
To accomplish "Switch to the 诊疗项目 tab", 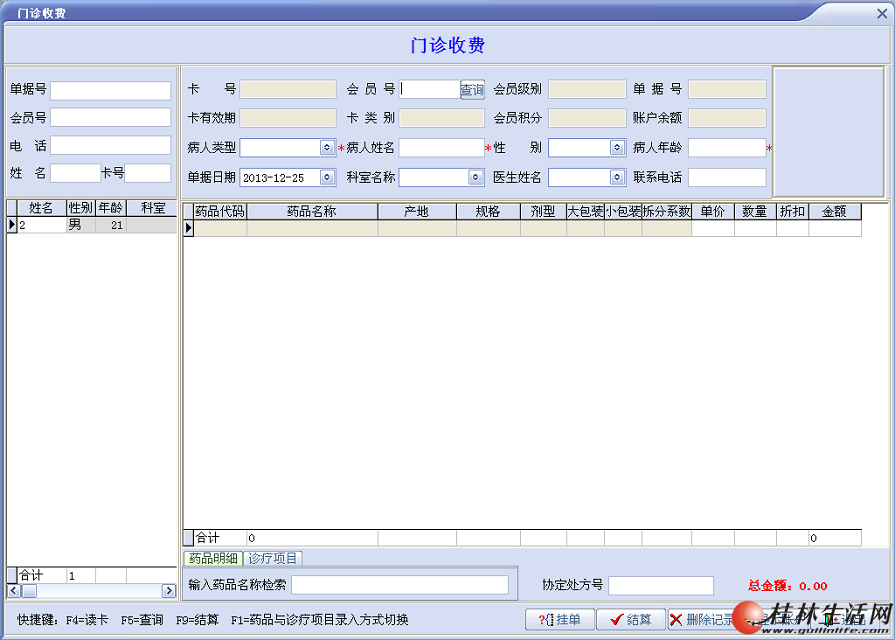I will (x=272, y=558).
